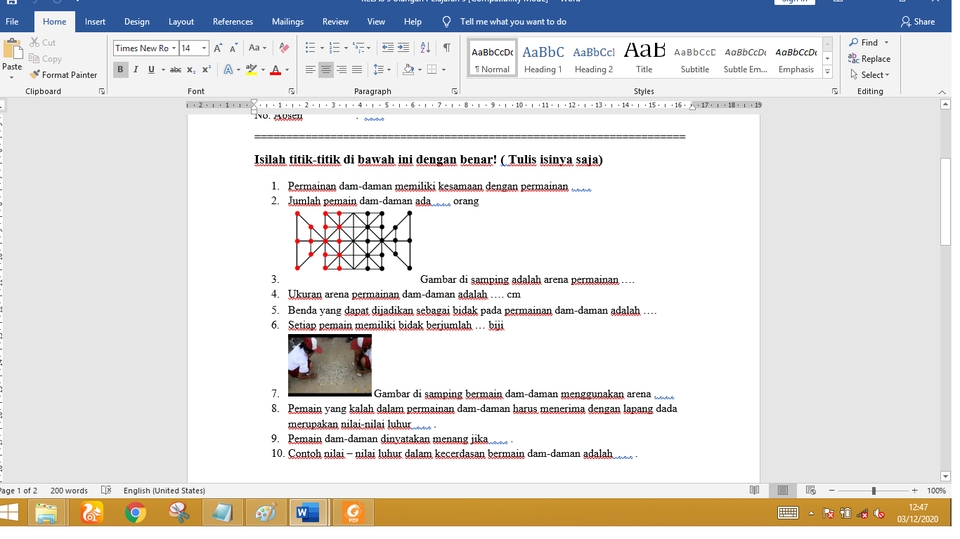Viewport: 960px width, 539px height.
Task: Open the numbering list dropdown
Action: pyautogui.click(x=346, y=48)
